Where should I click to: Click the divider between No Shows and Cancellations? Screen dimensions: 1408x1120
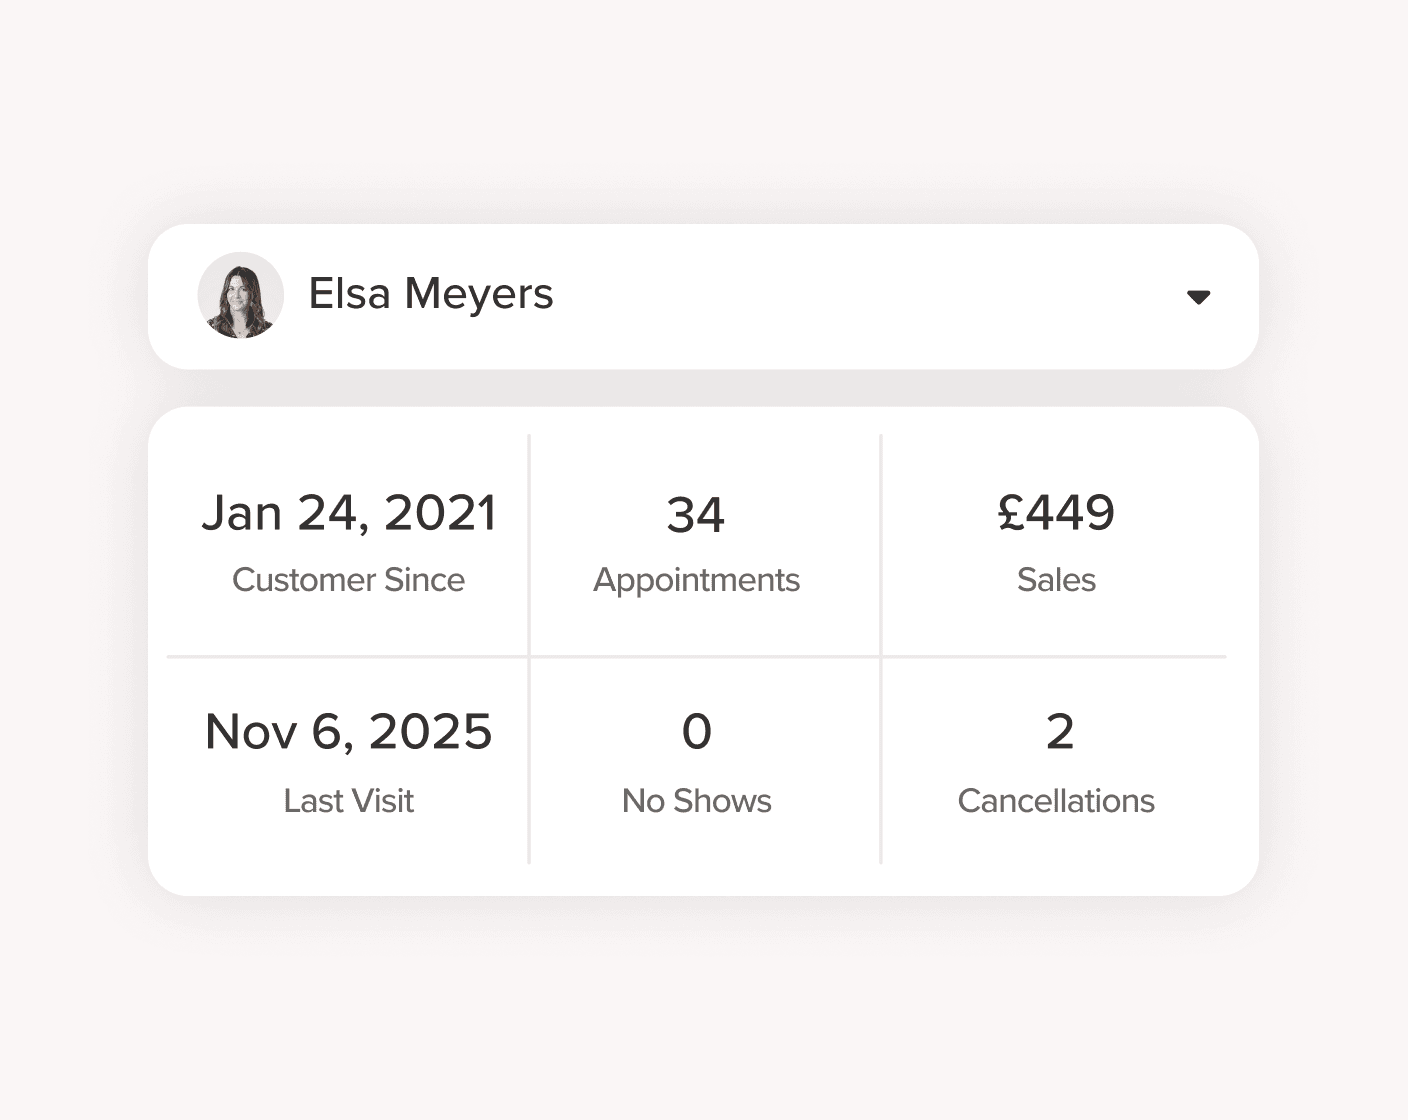click(881, 761)
